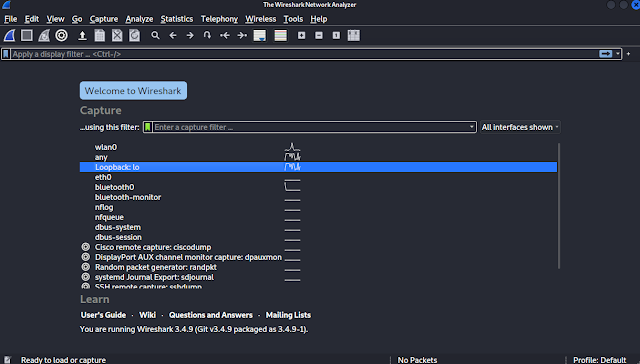Go to the previous packet arrow
Image resolution: width=640 pixels, height=364 pixels.
173,36
